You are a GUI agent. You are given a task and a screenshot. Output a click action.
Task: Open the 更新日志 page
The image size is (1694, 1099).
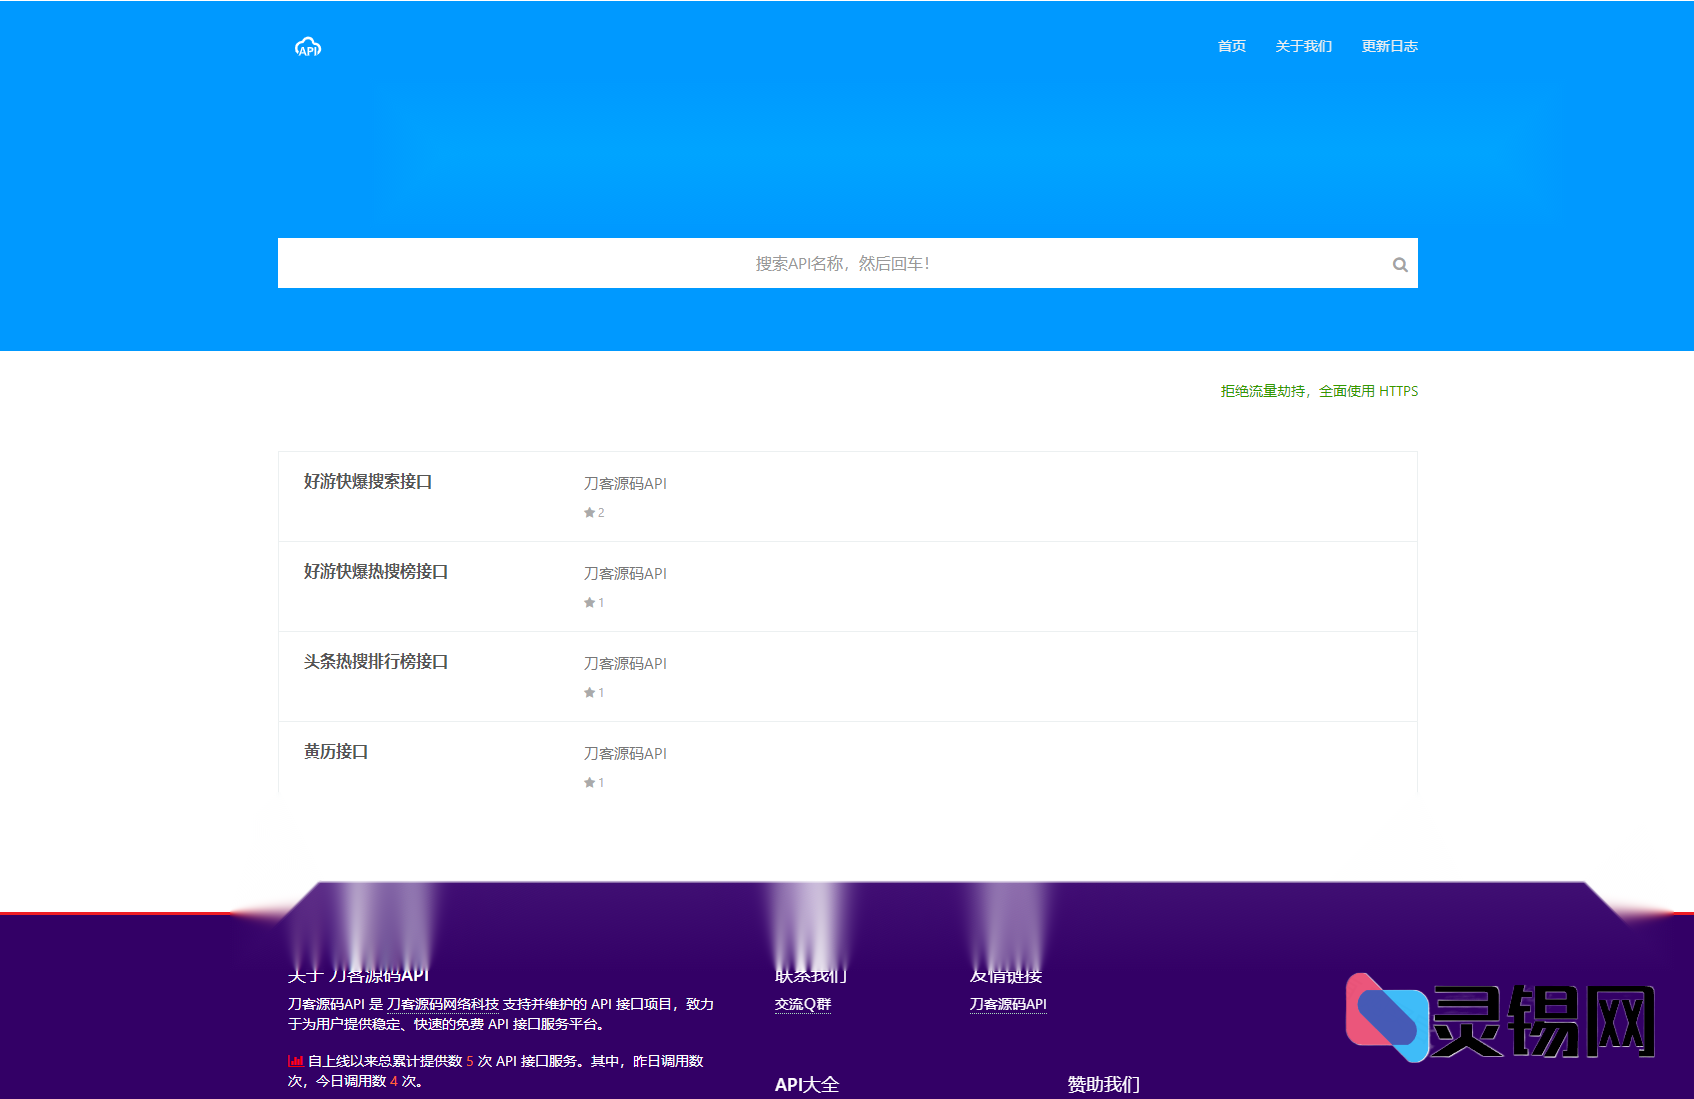1388,45
